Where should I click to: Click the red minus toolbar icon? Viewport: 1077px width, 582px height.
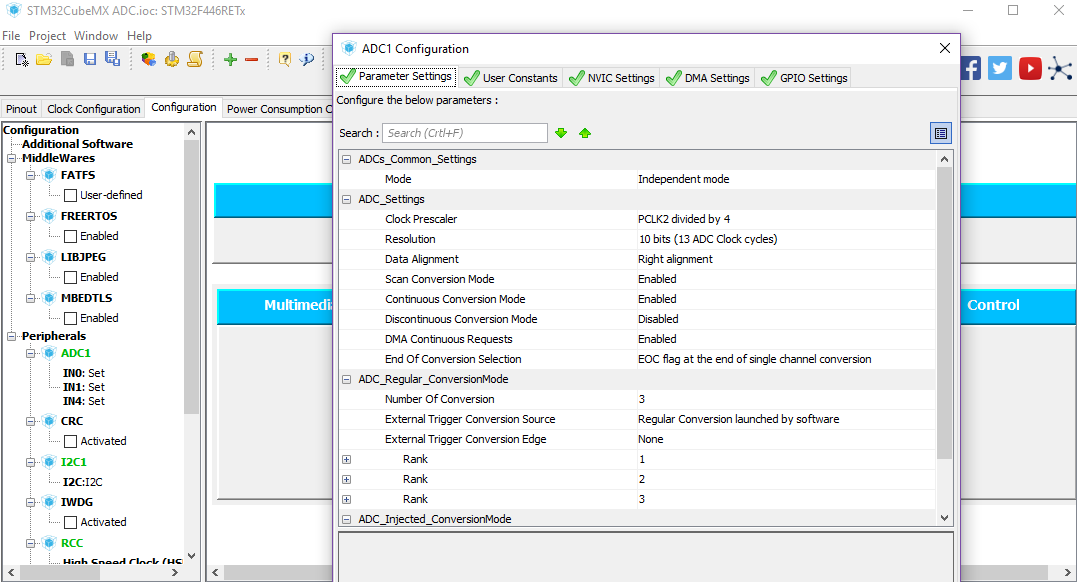(x=251, y=60)
